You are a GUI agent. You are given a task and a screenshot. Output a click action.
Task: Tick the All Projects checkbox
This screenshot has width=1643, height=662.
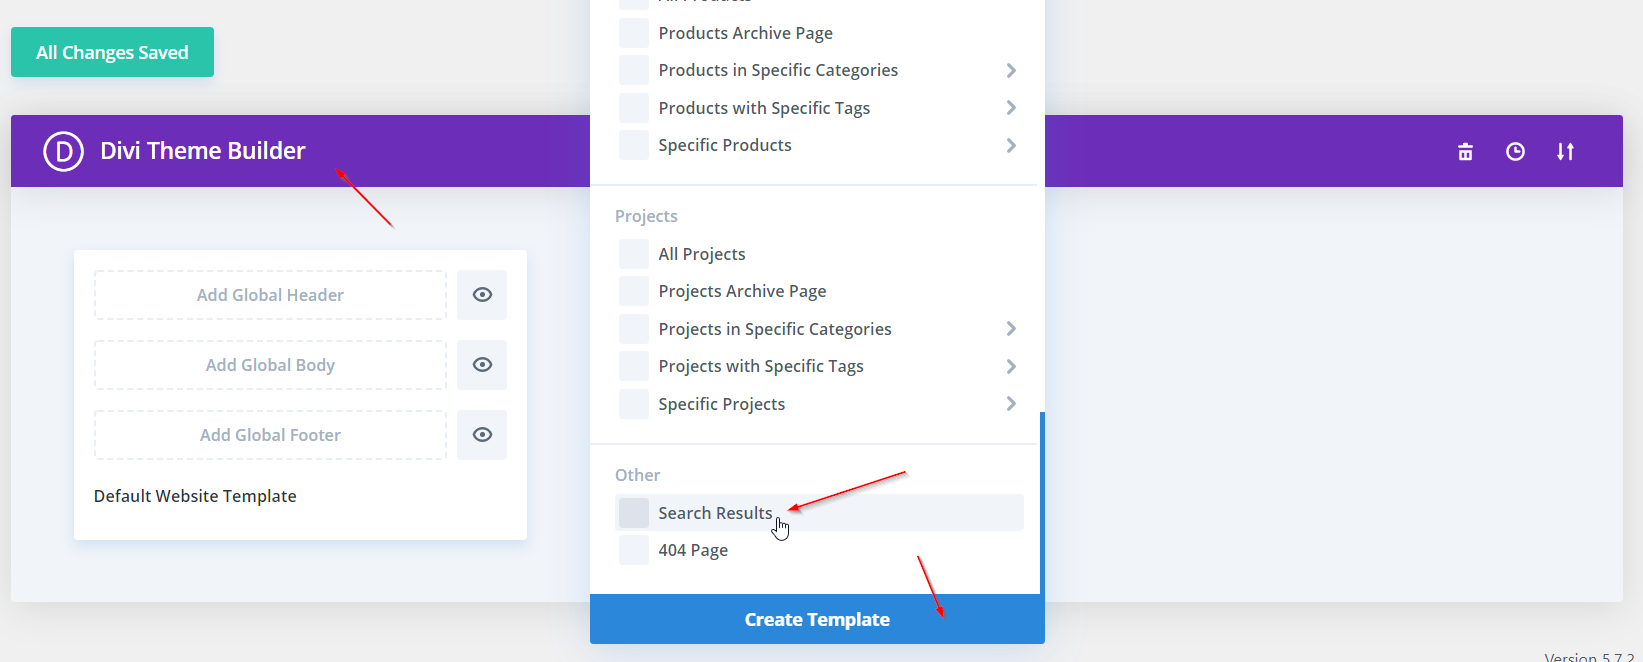[x=634, y=254]
